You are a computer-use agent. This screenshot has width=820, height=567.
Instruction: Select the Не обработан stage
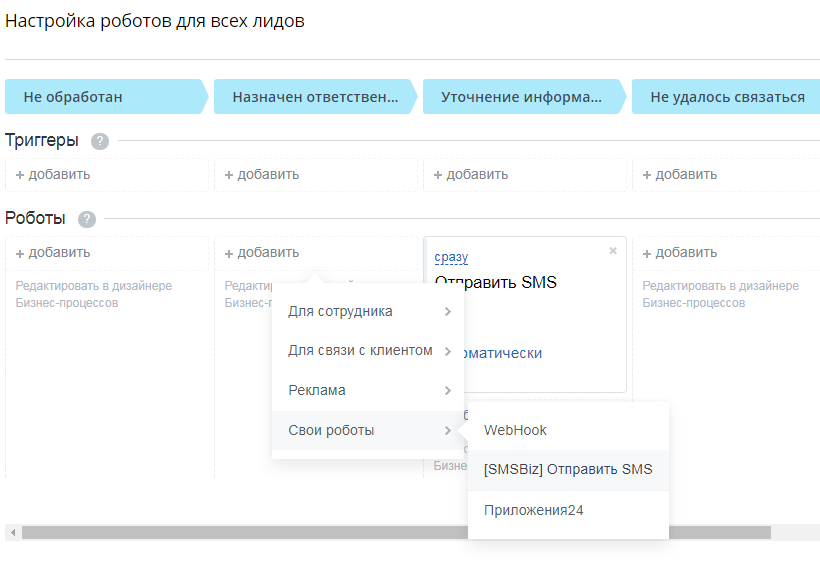click(x=107, y=97)
